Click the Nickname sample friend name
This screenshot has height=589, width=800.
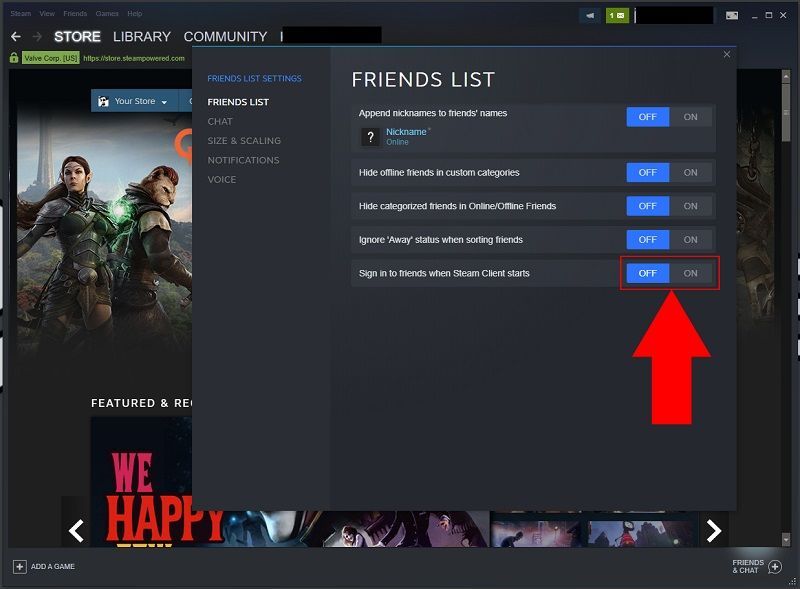(406, 132)
